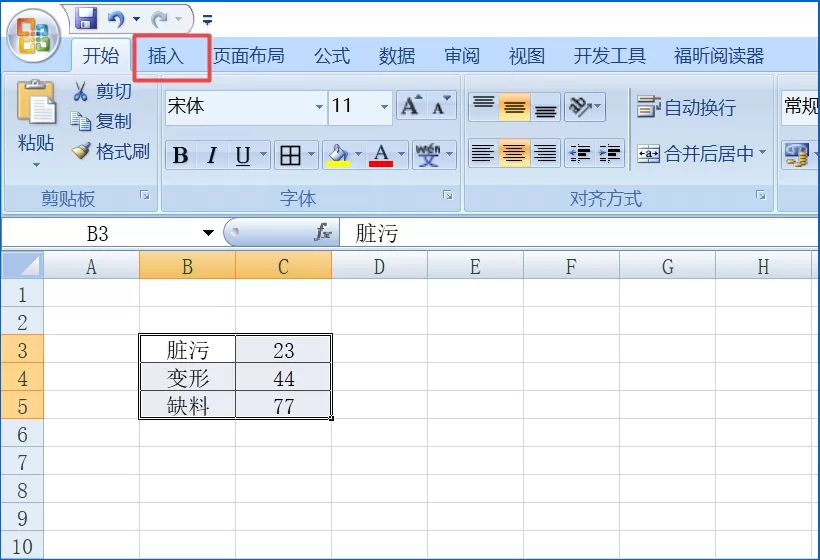Click the Increase Indent icon
The height and width of the screenshot is (560, 820).
[x=610, y=154]
